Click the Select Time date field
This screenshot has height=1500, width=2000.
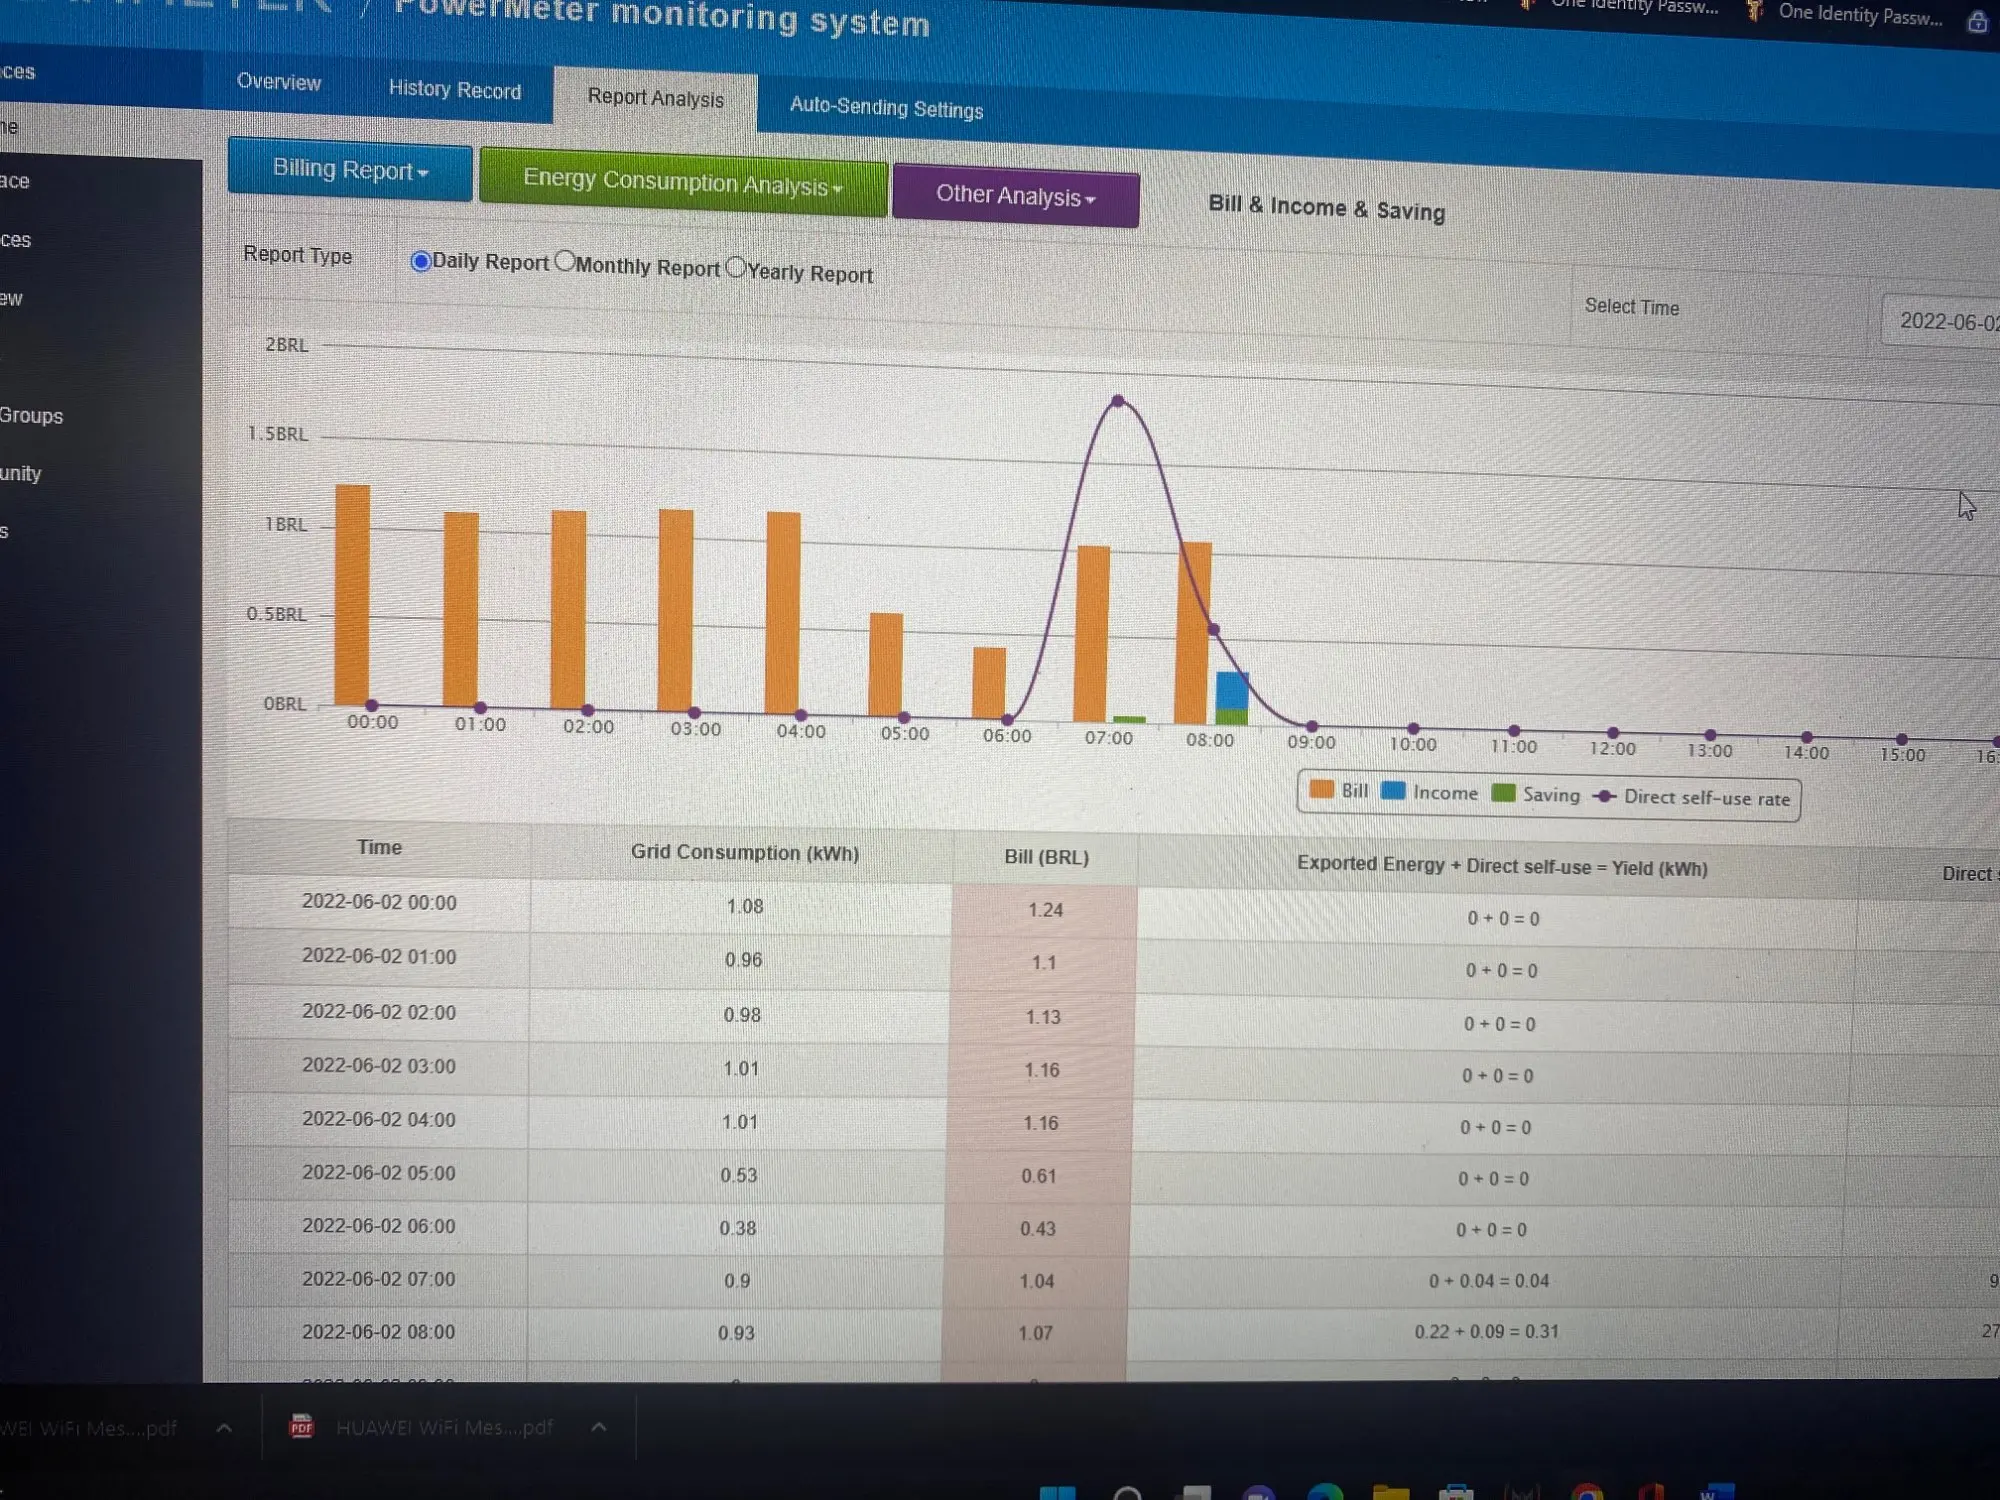click(1945, 321)
